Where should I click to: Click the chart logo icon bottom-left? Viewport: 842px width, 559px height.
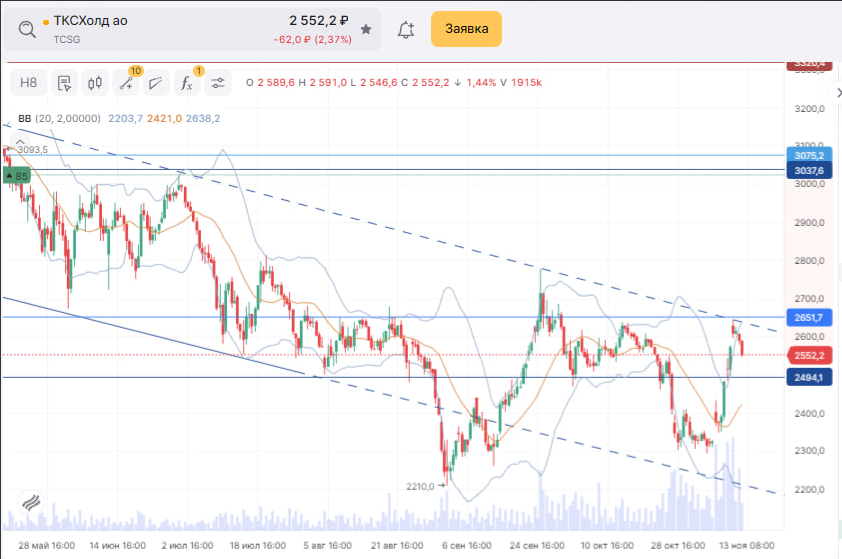pos(30,503)
